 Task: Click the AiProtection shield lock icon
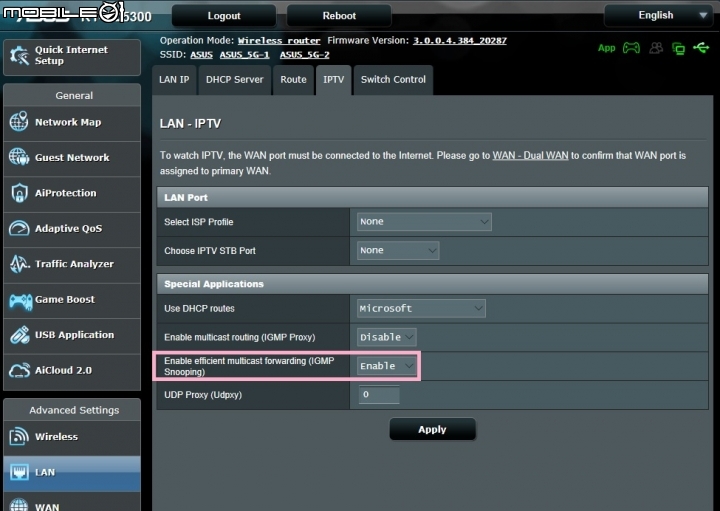click(19, 193)
